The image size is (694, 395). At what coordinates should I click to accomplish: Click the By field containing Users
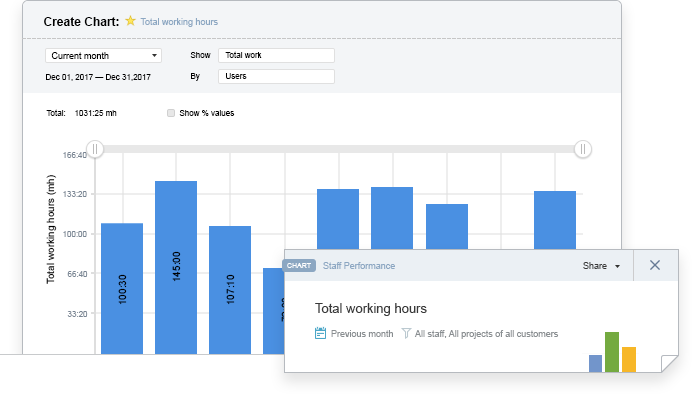(276, 76)
